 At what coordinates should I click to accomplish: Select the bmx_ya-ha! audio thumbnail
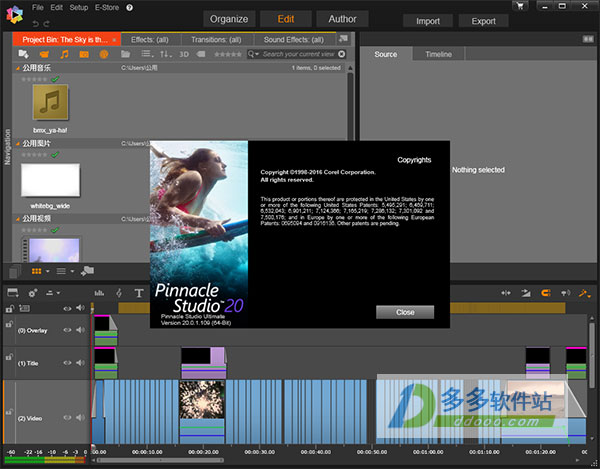point(50,102)
